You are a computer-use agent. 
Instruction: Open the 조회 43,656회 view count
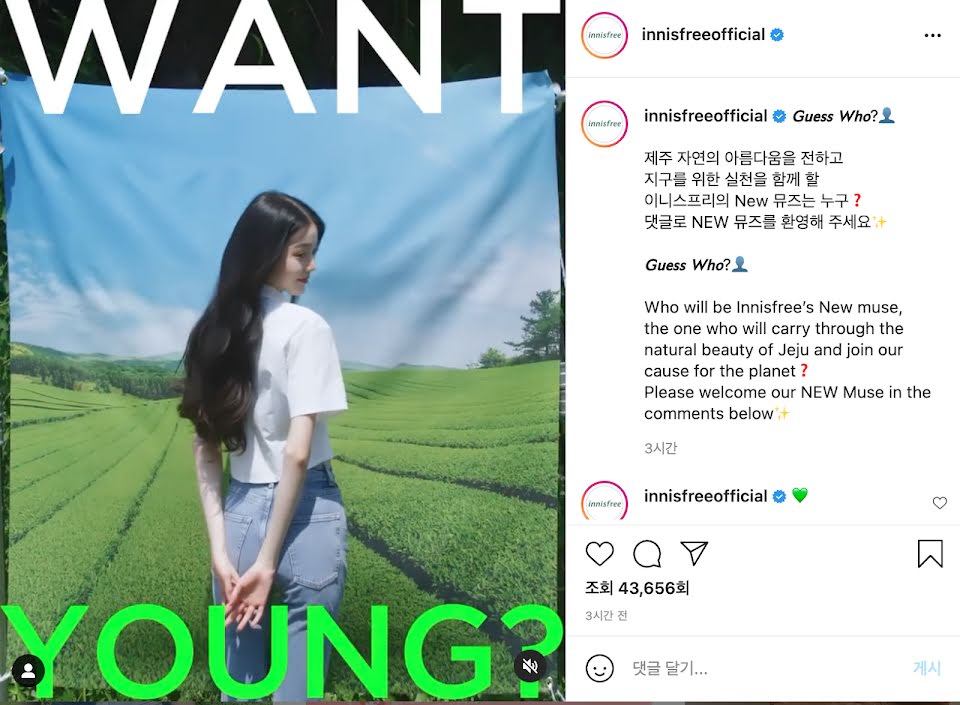pos(637,588)
